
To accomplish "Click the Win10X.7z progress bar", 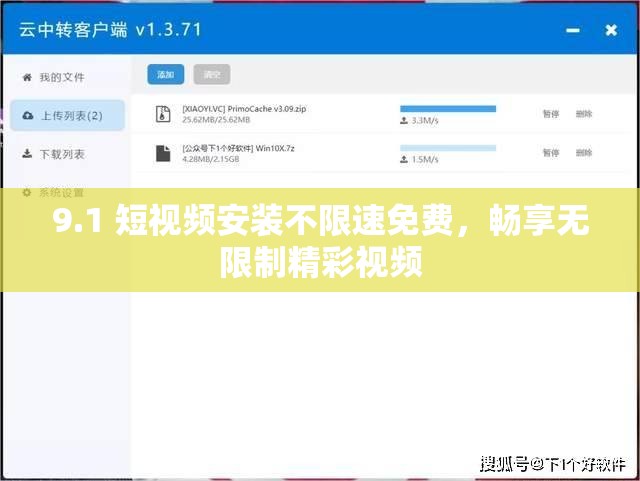I will pos(448,148).
